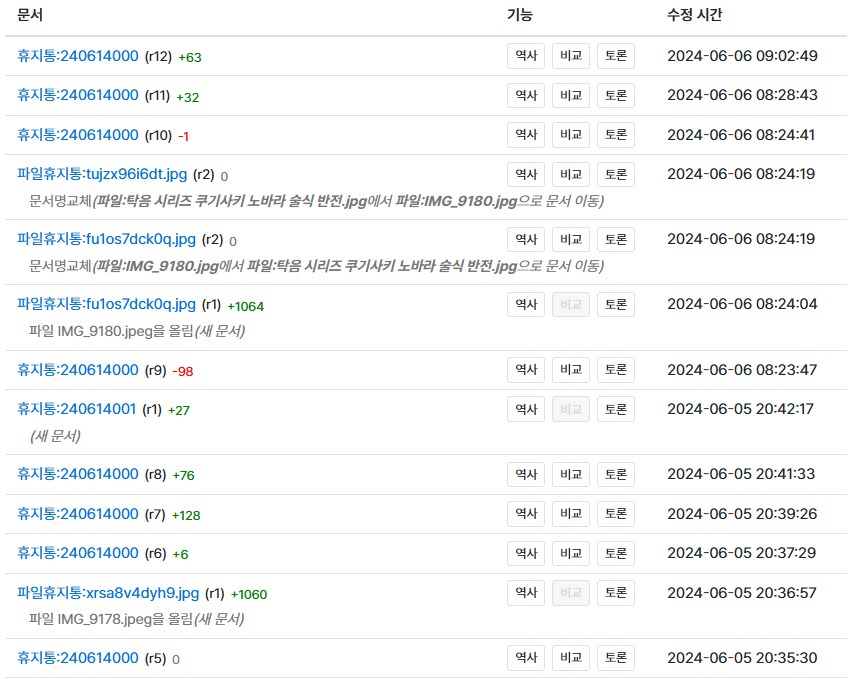Compare revisions with 비교 for fu1os7dck0q.jpg r2

570,239
